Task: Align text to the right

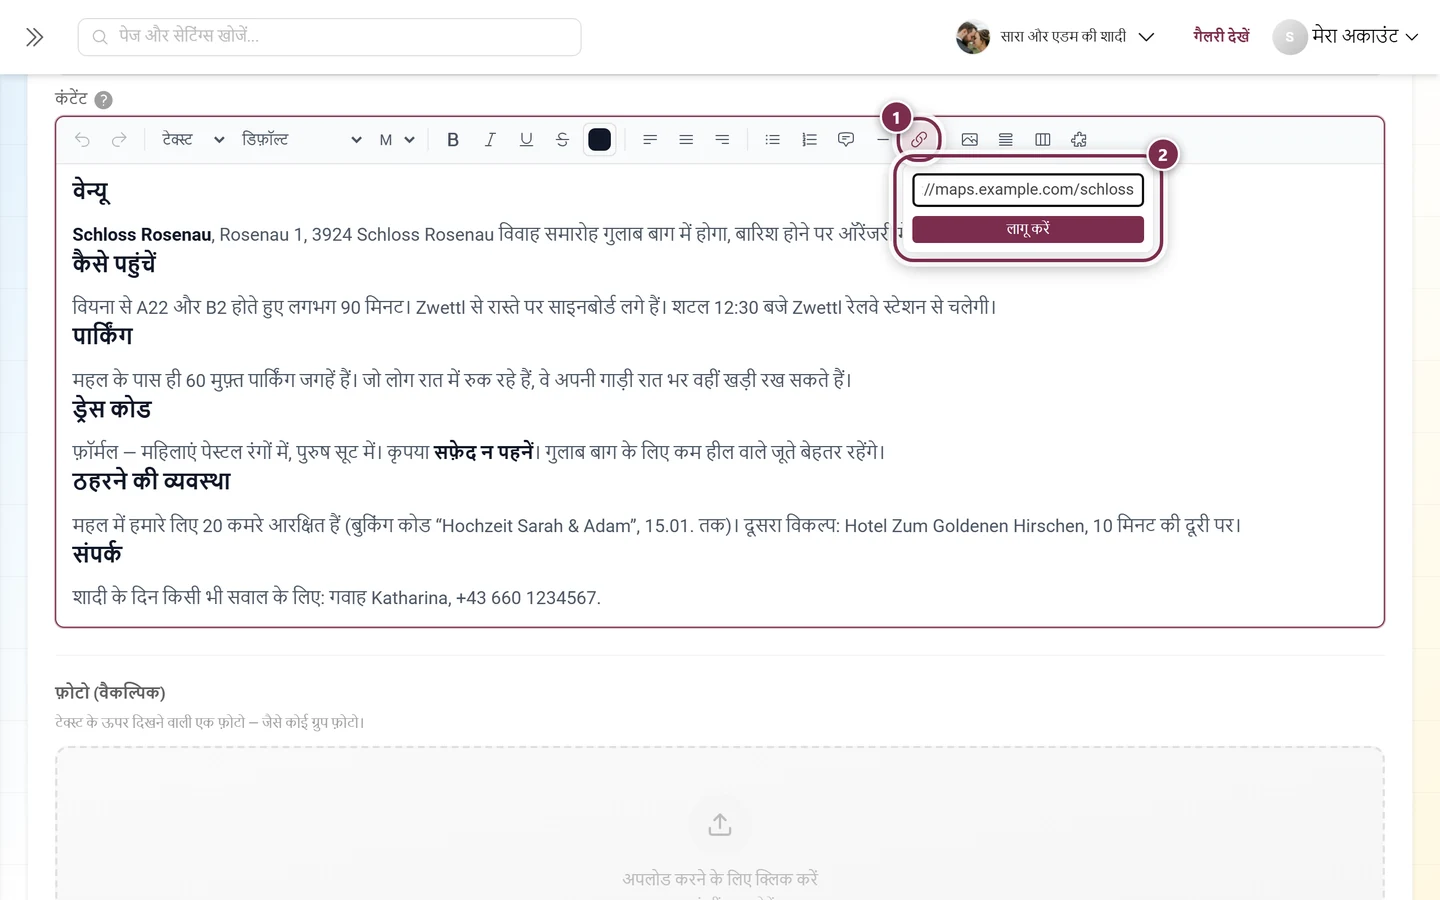Action: pyautogui.click(x=722, y=140)
